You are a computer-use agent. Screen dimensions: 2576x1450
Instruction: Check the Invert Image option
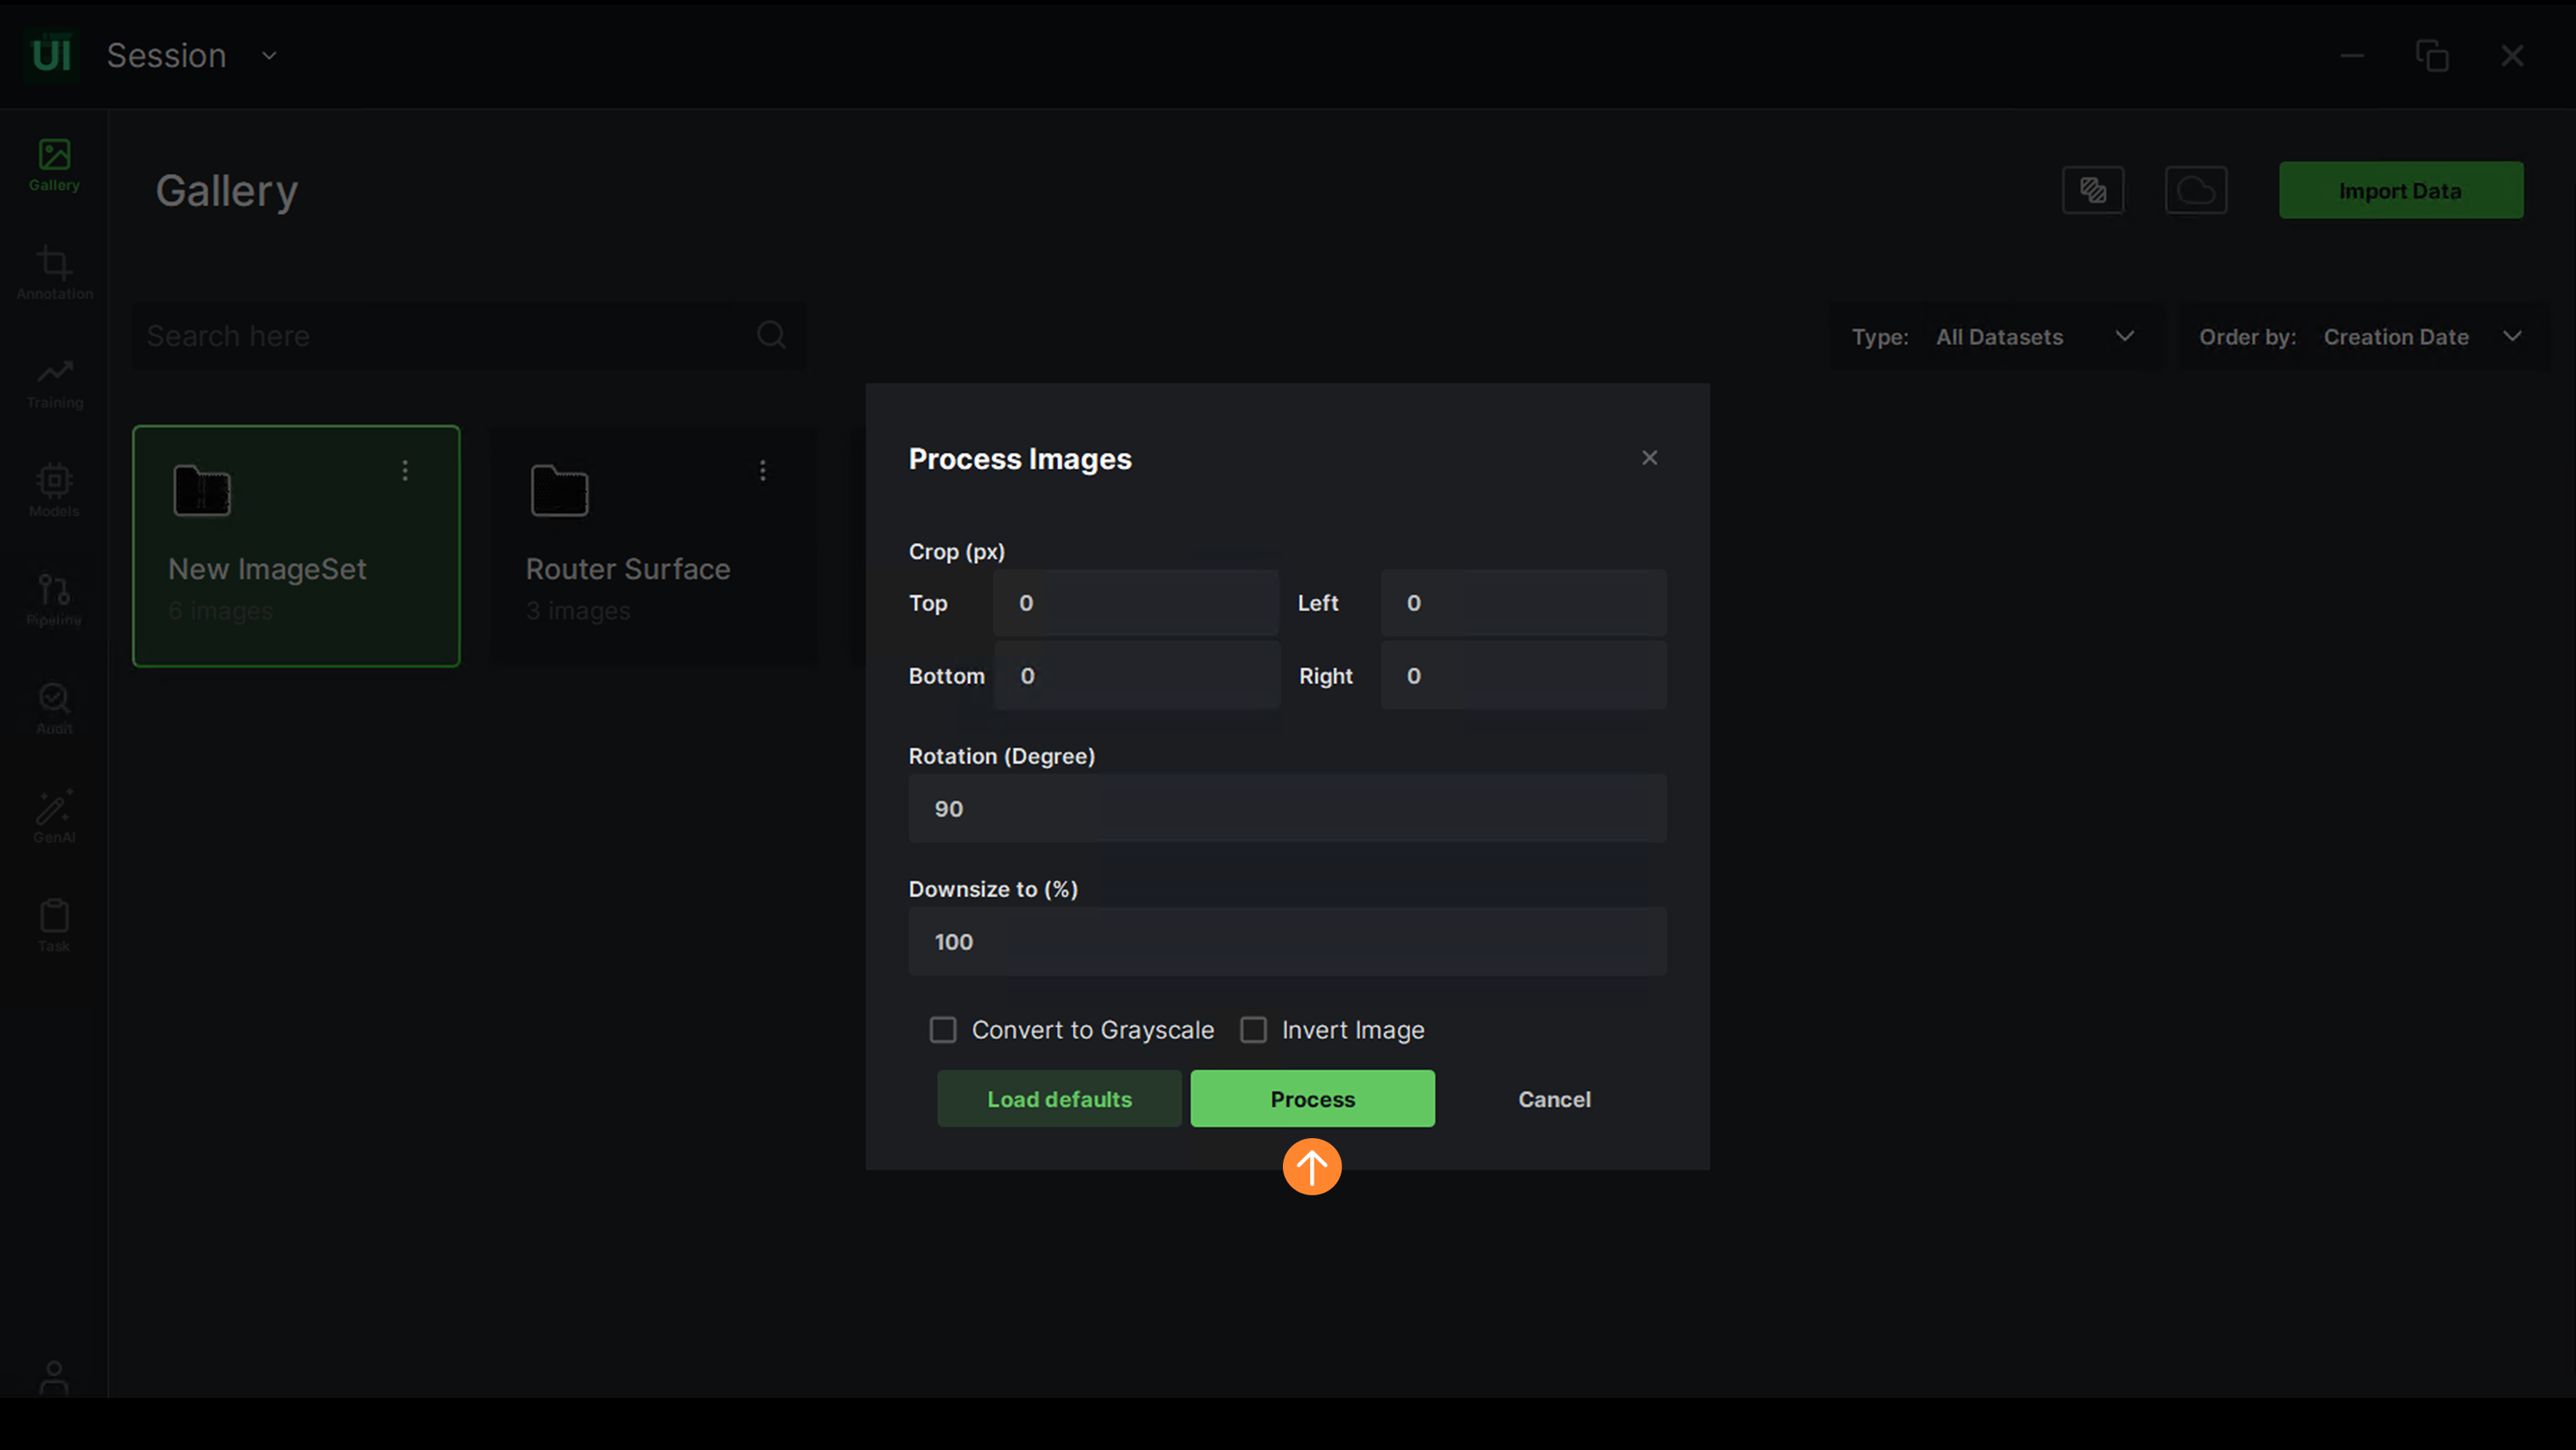coord(1253,1030)
